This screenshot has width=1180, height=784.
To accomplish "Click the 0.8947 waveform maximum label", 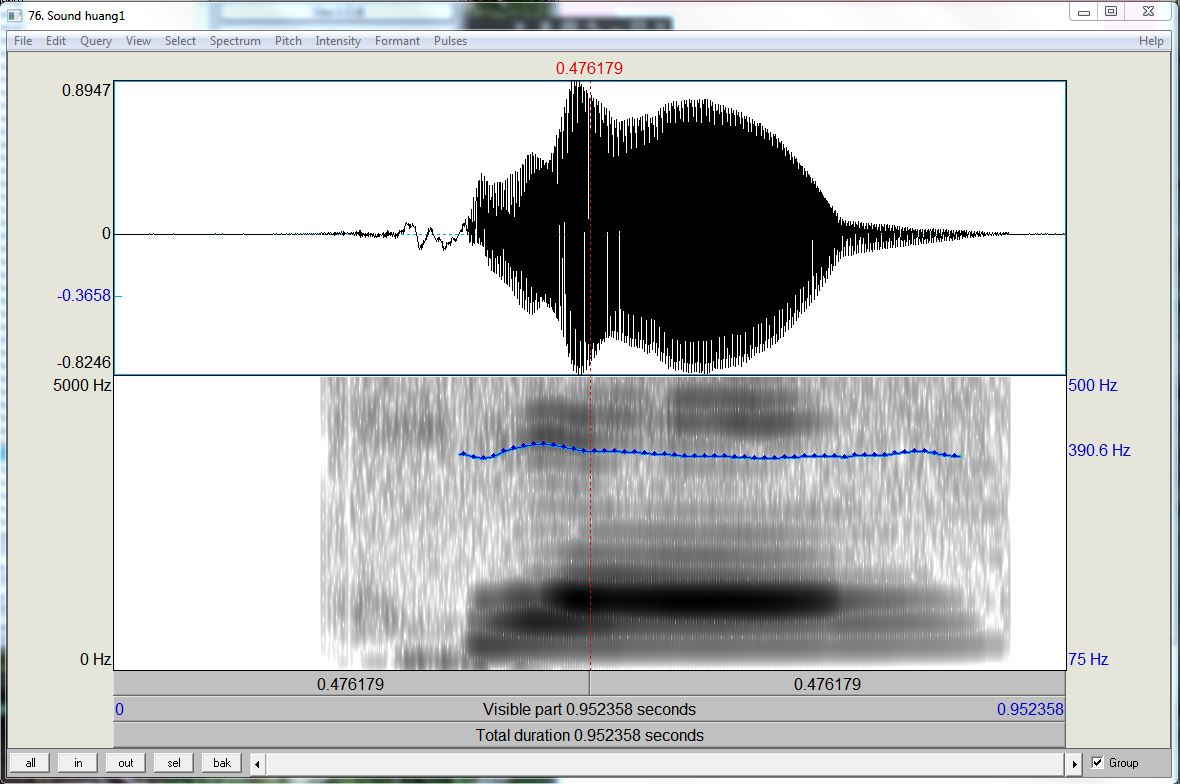I will 86,90.
